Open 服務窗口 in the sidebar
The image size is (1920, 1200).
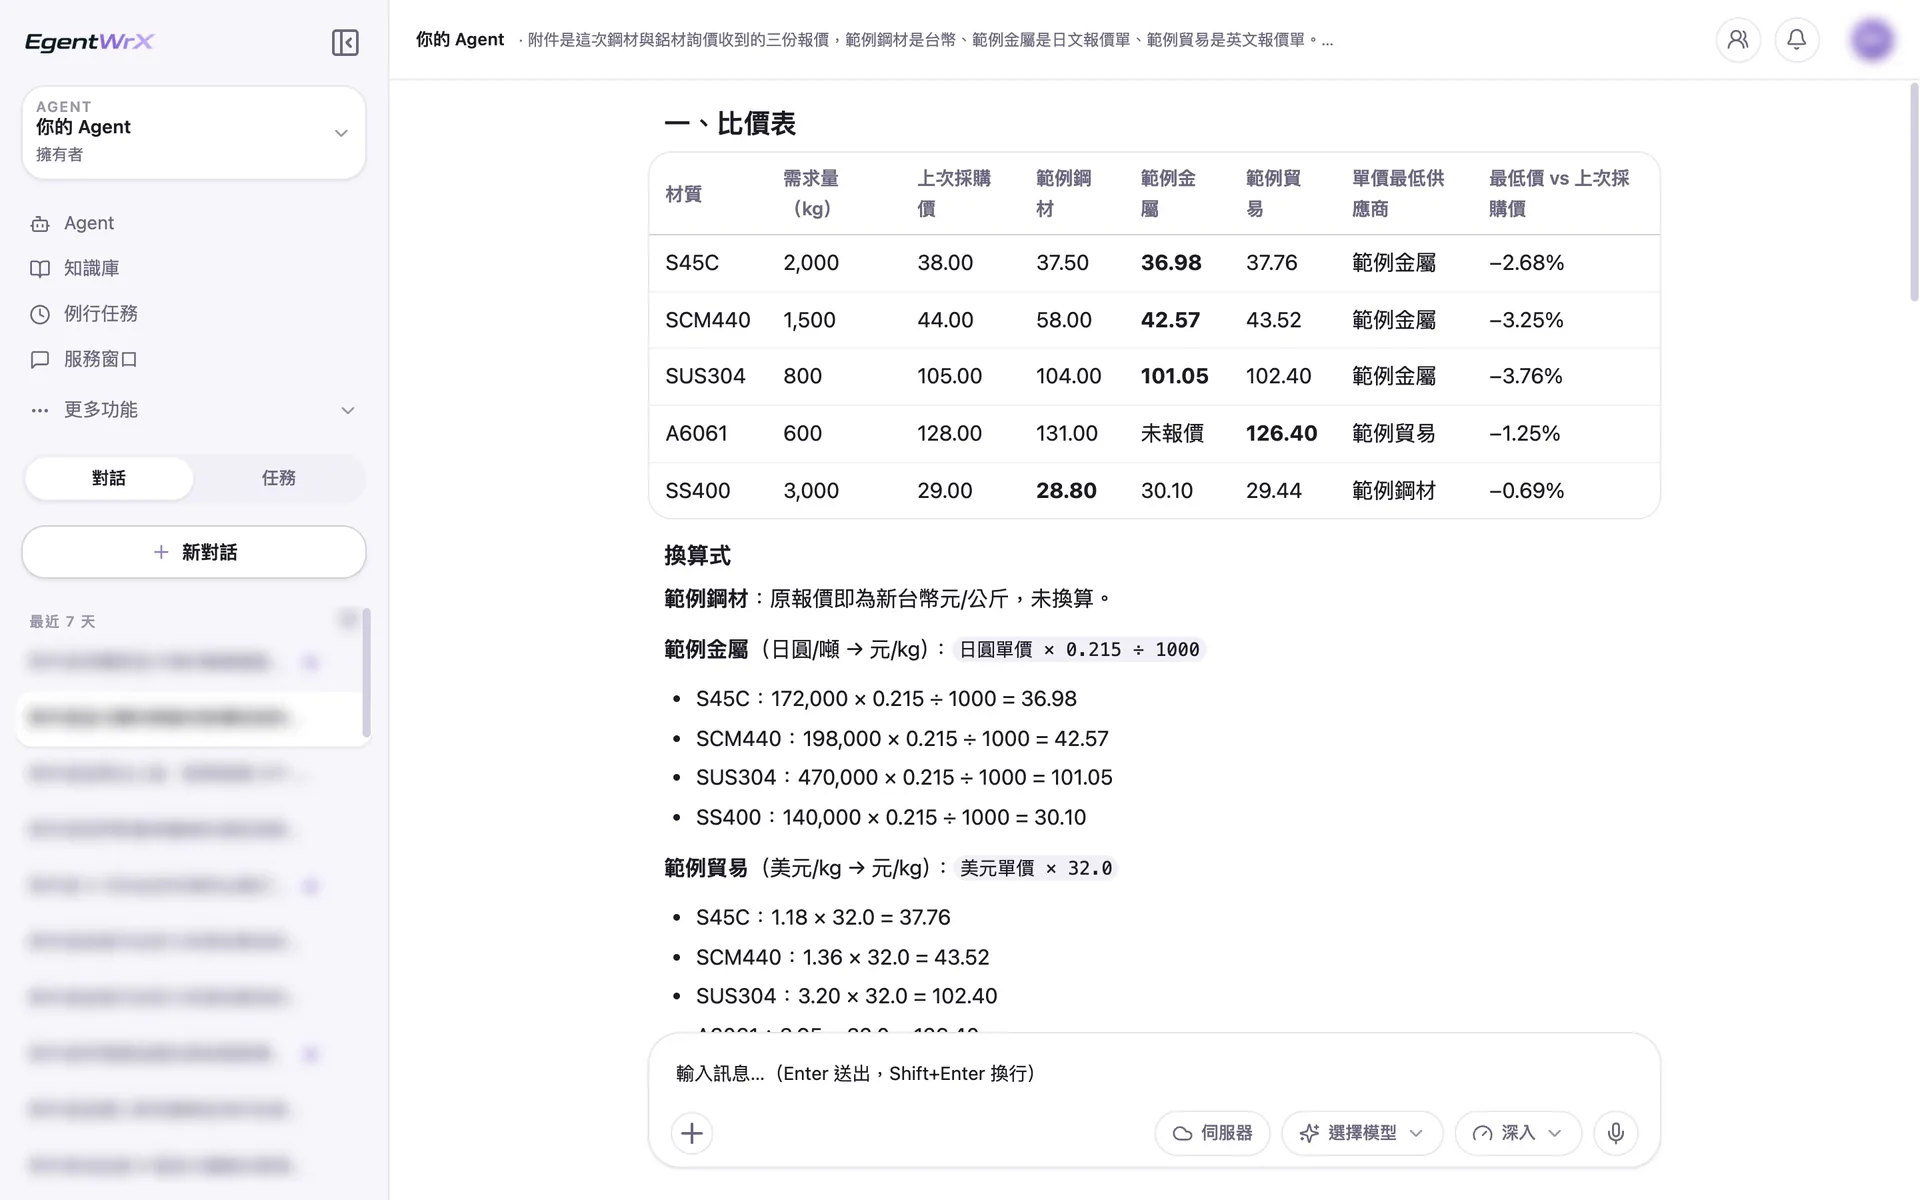(101, 359)
